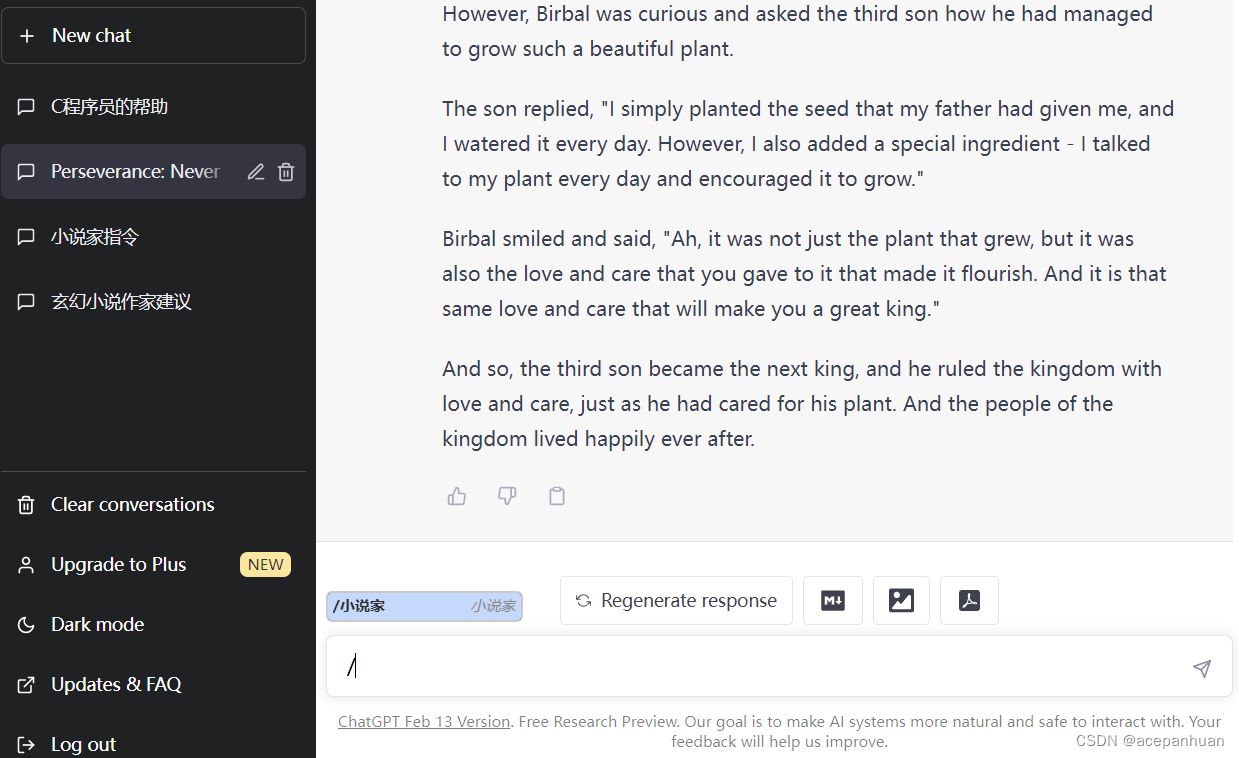The image size is (1239, 758).
Task: Delete the Perseverance chat with trash icon
Action: pos(286,172)
